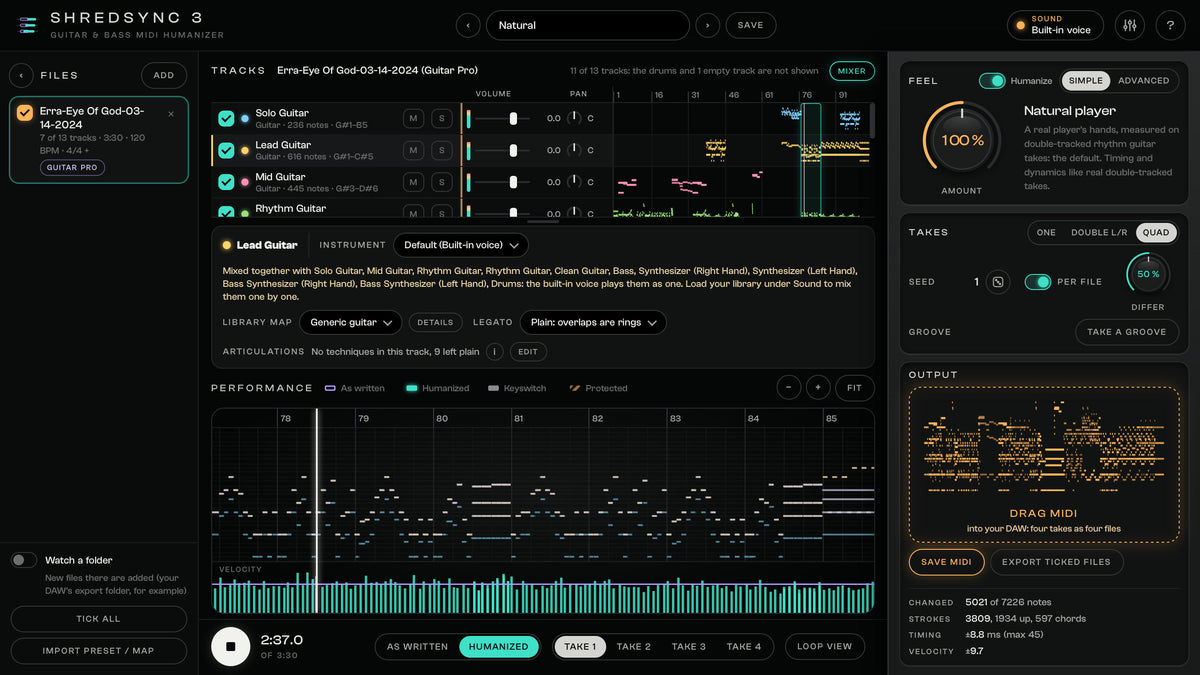Untick the Erra-Eye Of God file checkbox
The image size is (1200, 675).
(x=25, y=113)
